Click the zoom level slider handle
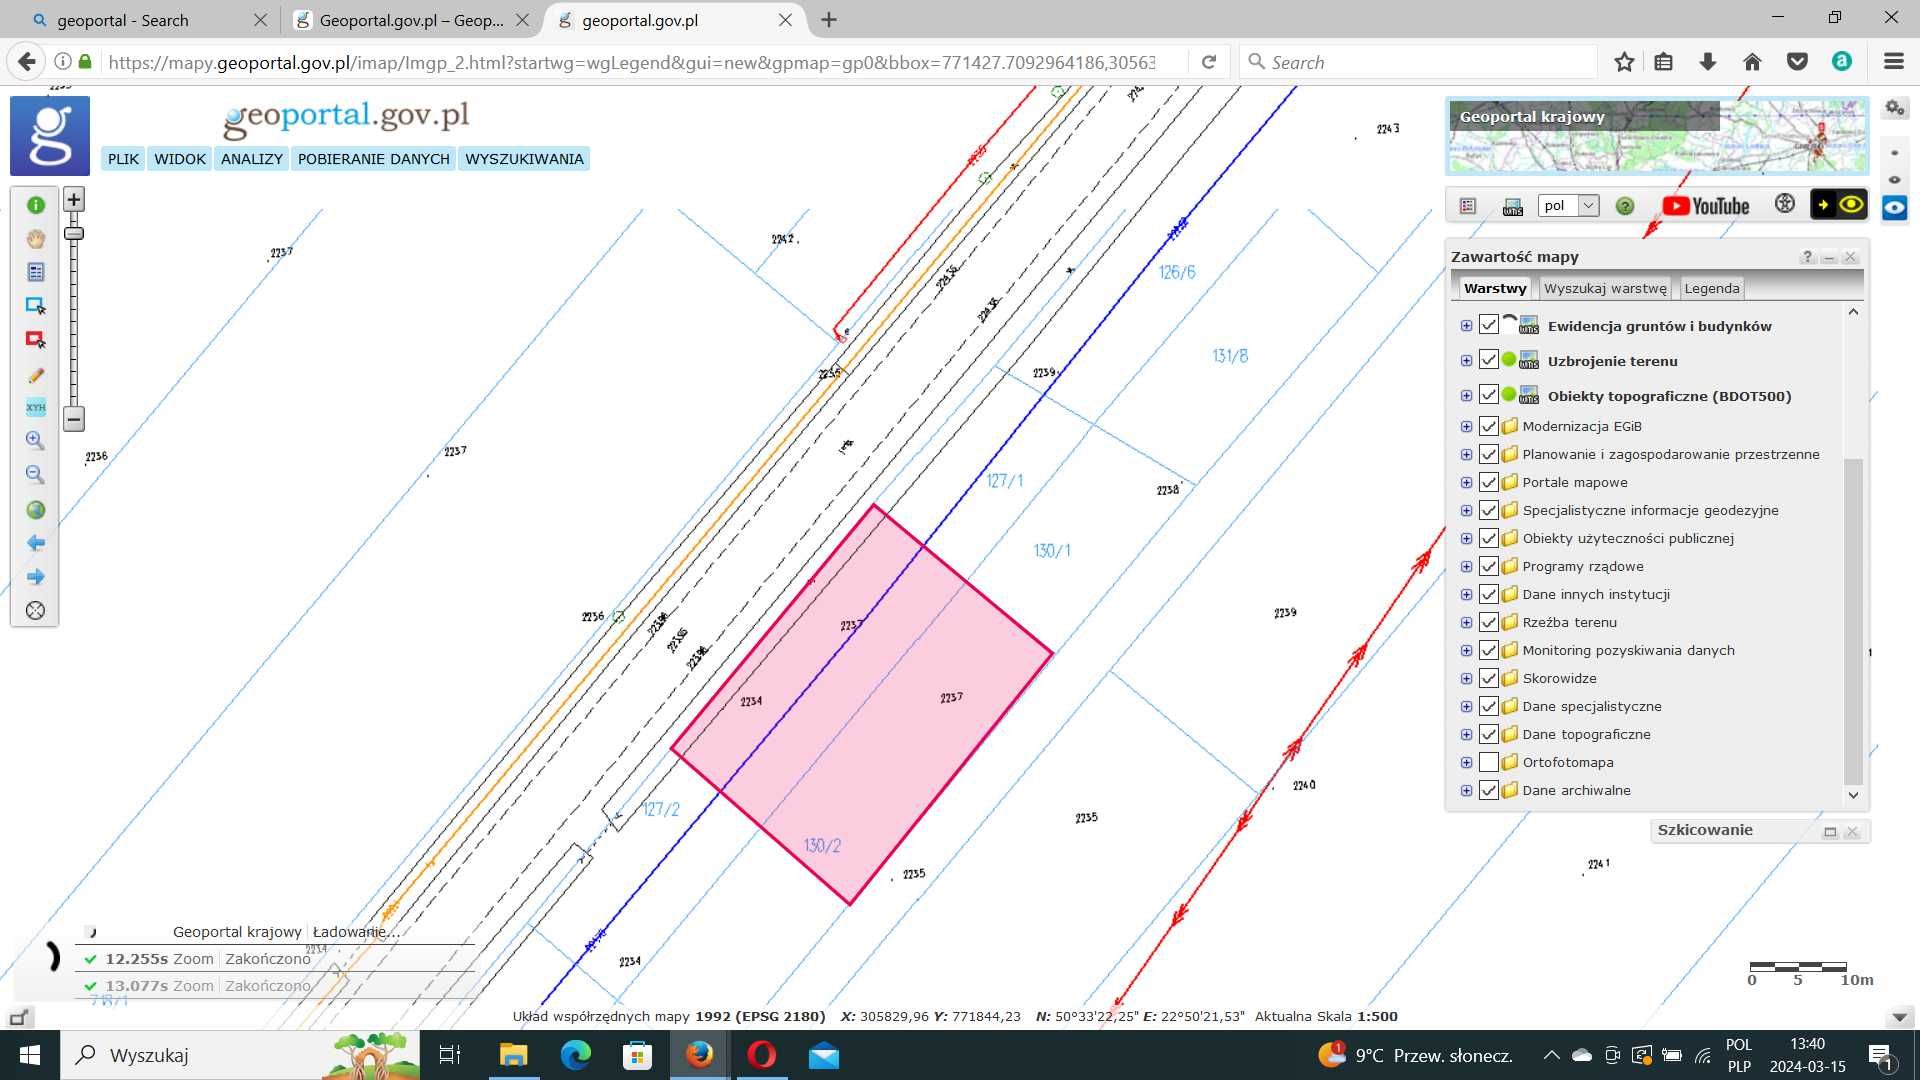 74,234
